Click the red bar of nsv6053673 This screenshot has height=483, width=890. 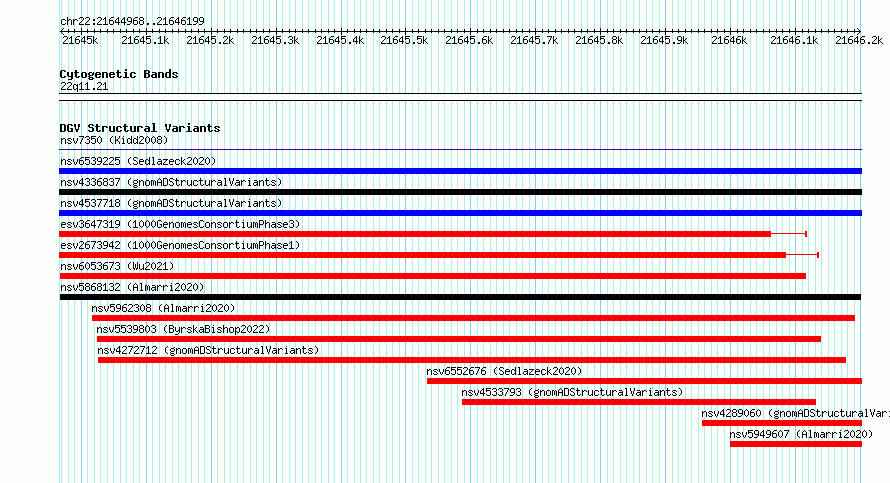(433, 276)
